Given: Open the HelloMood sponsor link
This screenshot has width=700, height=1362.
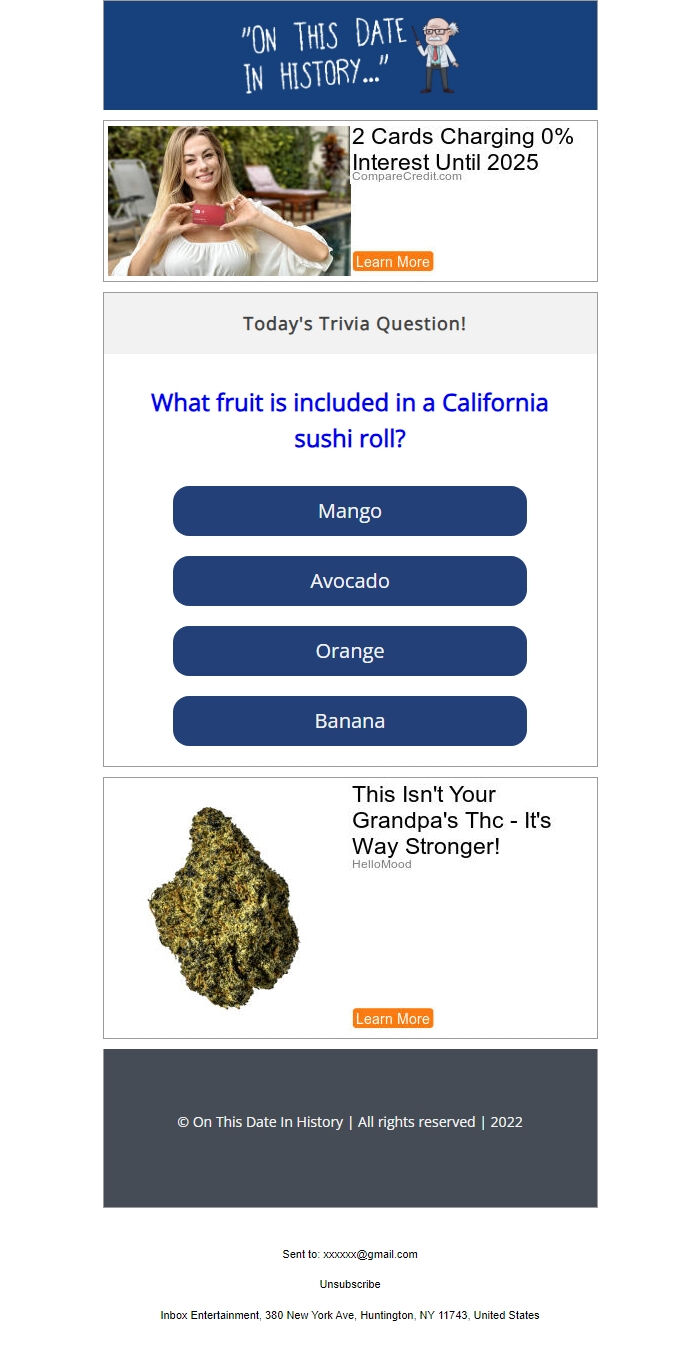Looking at the screenshot, I should (x=381, y=864).
